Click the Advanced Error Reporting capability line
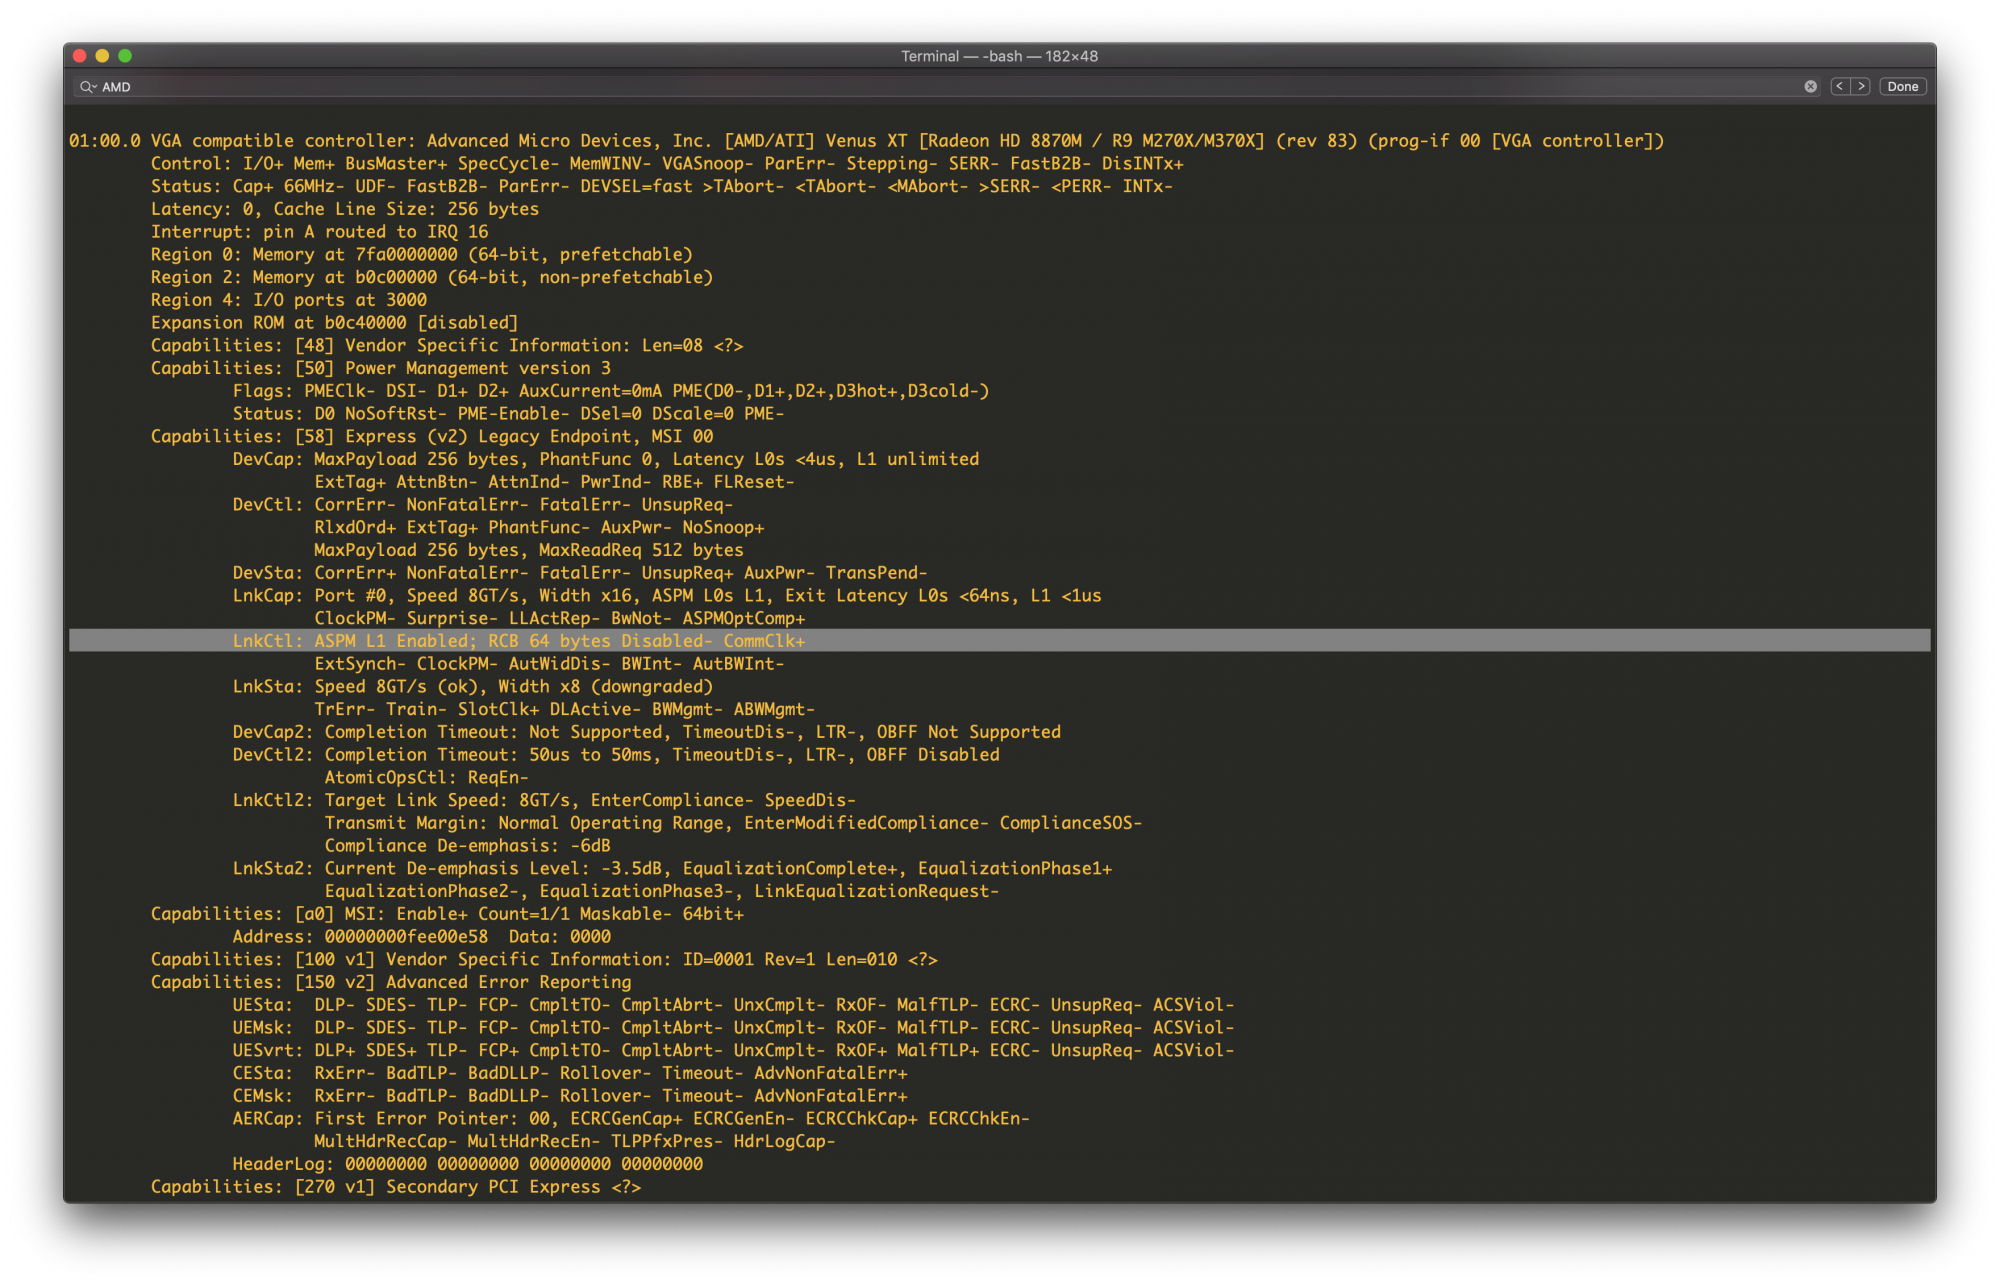Screen dimensions: 2000x1287 point(391,982)
